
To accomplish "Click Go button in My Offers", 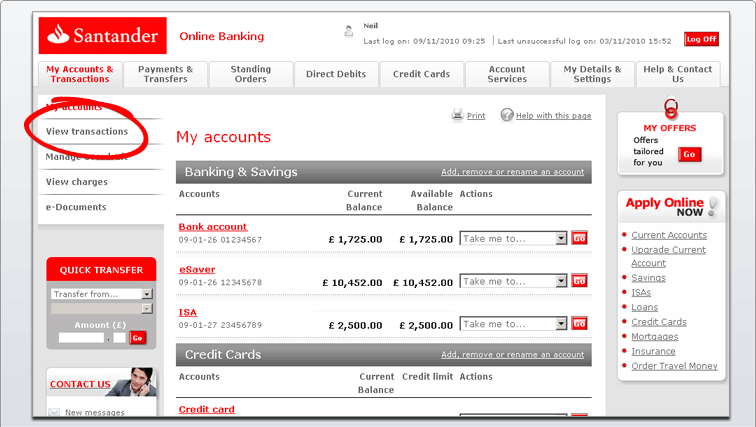I will pyautogui.click(x=689, y=154).
